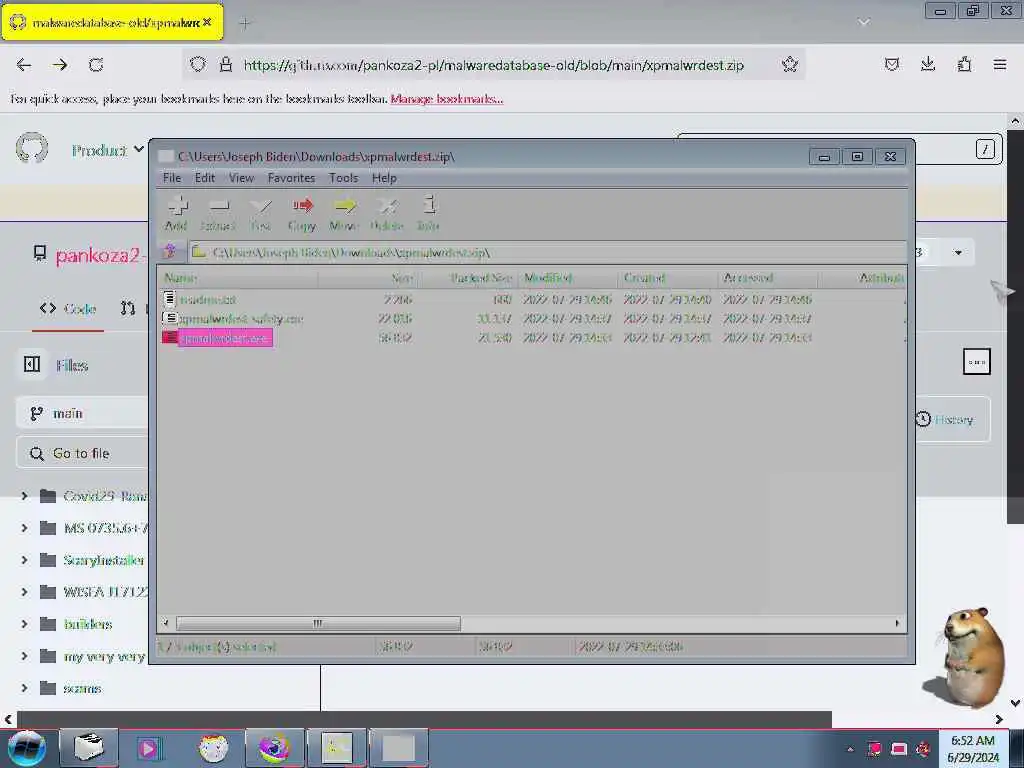Open the main branch selector

point(82,413)
